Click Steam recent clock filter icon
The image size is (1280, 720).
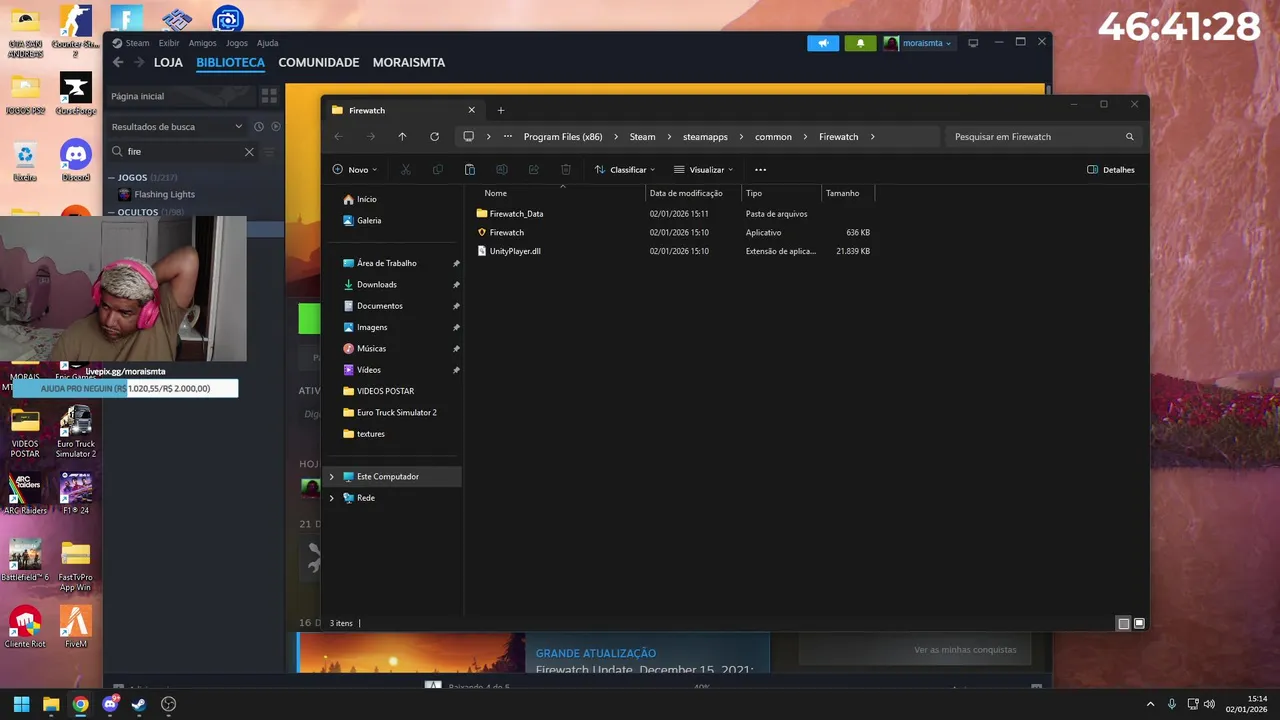[x=258, y=127]
